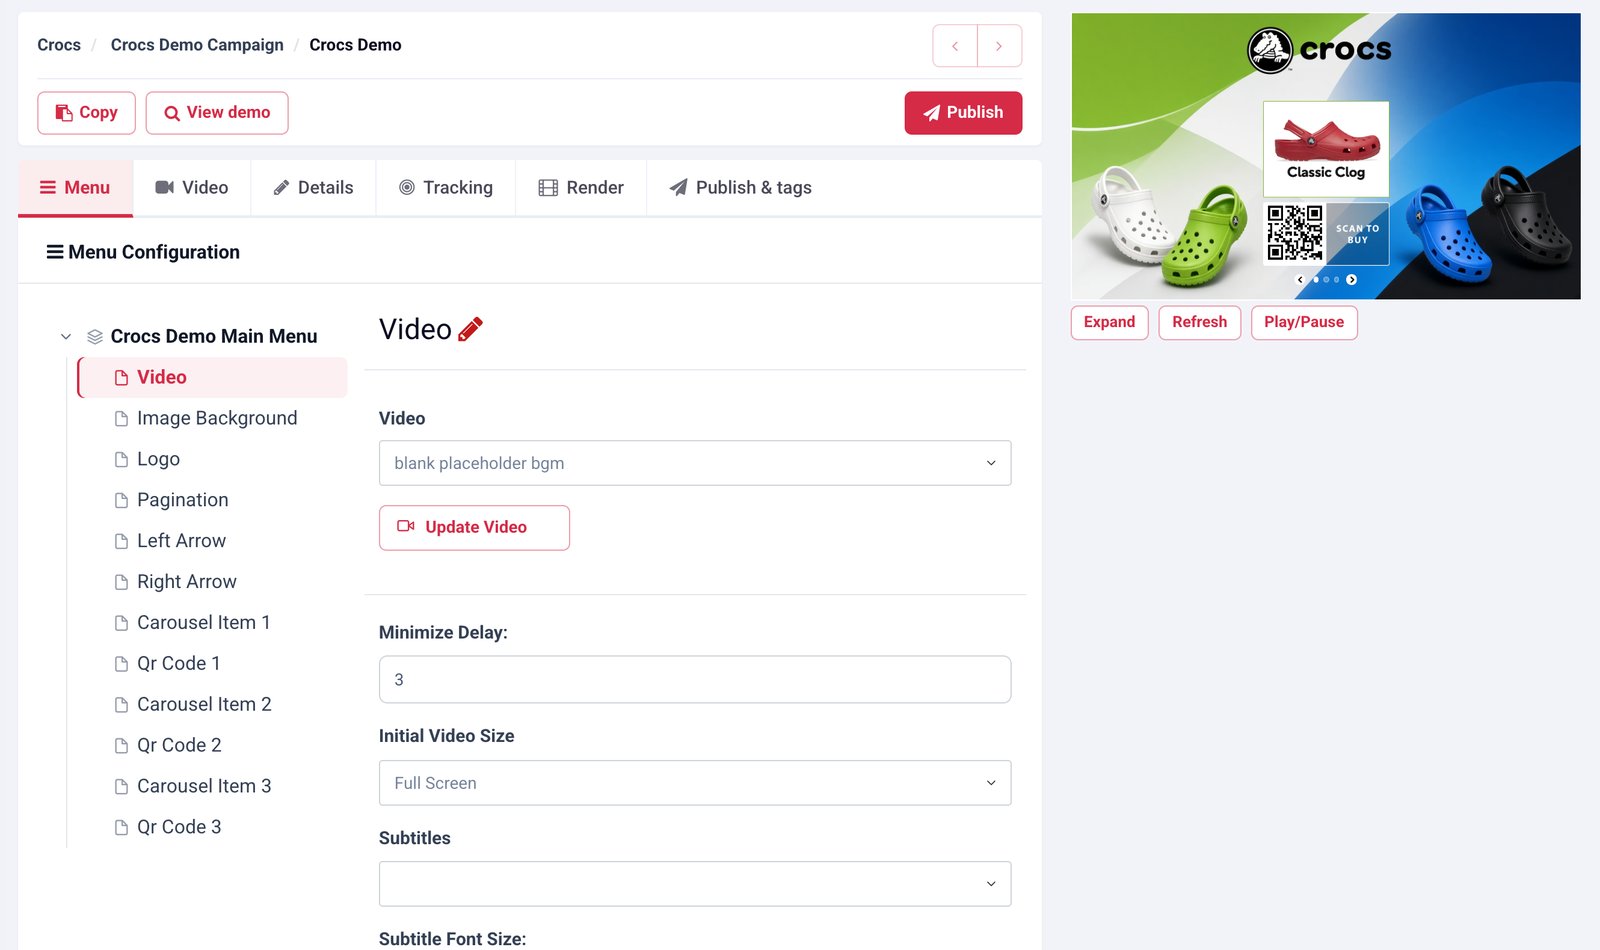
Task: Click the next arrow in the breadcrumb bar
Action: coord(999,46)
